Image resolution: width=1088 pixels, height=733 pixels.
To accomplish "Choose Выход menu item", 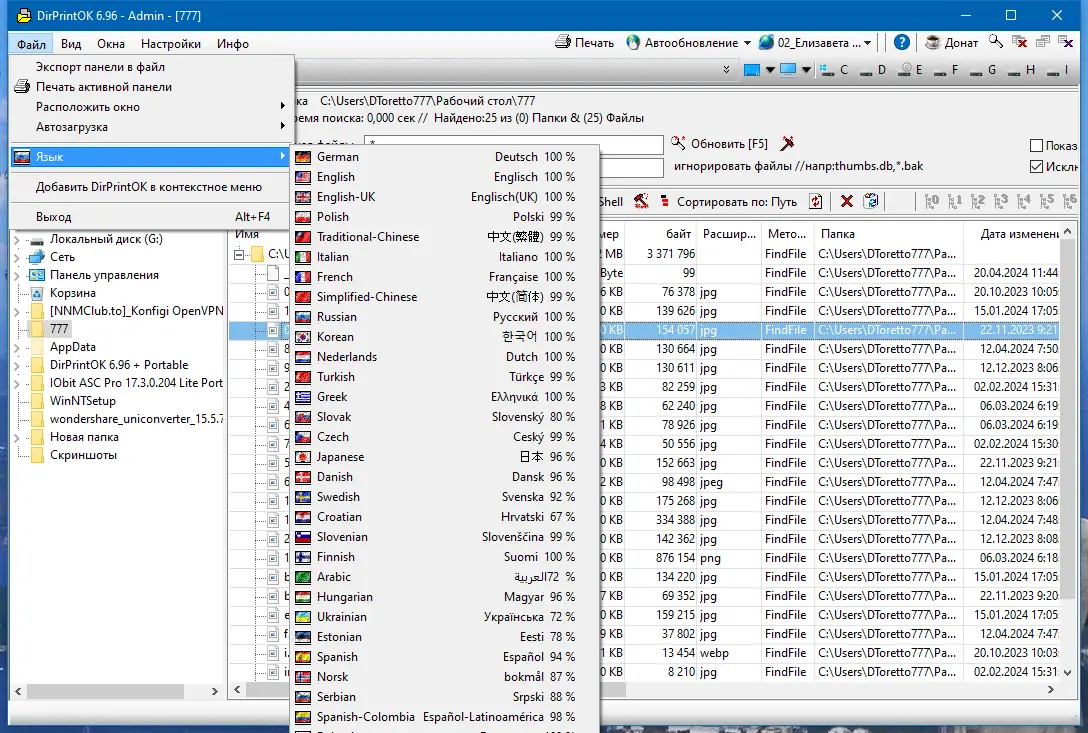I will [149, 217].
